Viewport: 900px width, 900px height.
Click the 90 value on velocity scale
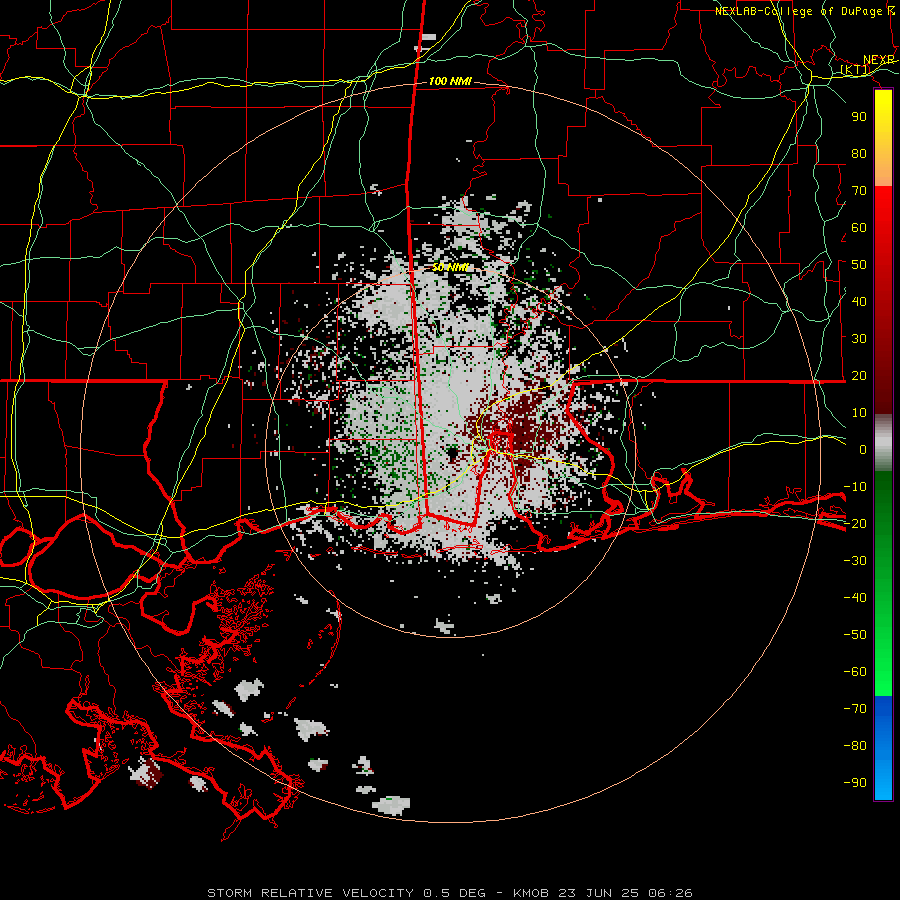pyautogui.click(x=859, y=117)
